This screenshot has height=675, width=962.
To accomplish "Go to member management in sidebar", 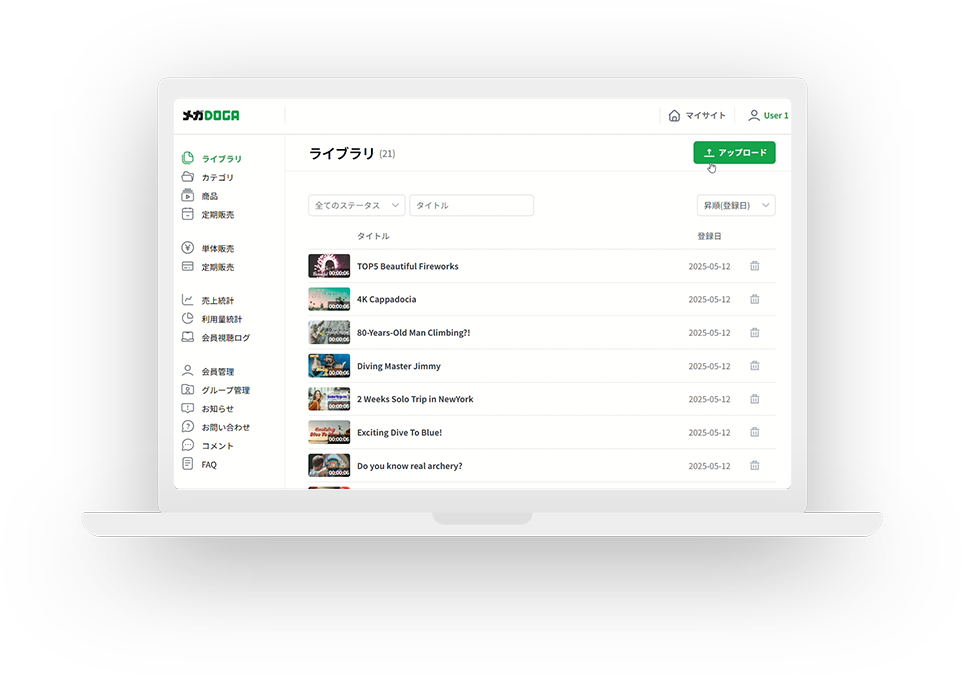I will pyautogui.click(x=217, y=371).
